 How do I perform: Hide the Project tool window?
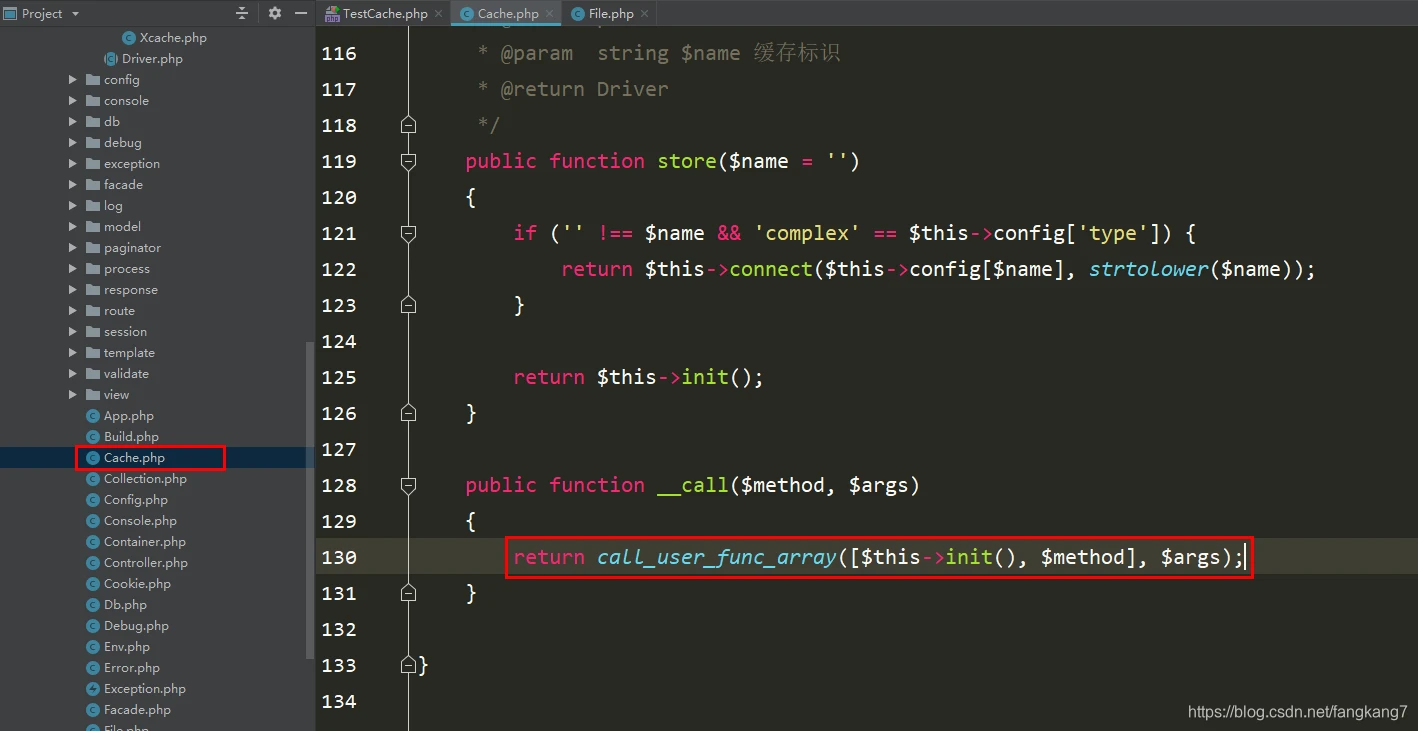[300, 13]
